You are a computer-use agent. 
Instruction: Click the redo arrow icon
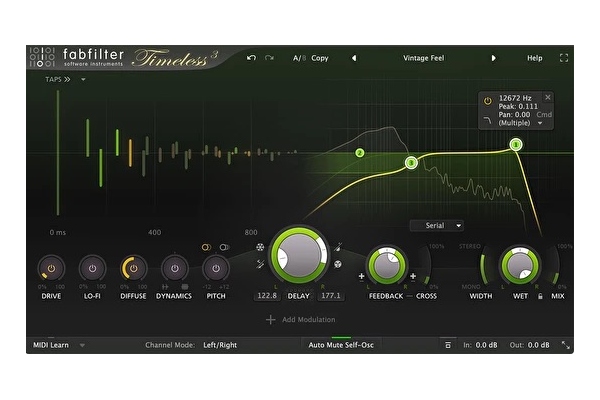pos(269,58)
